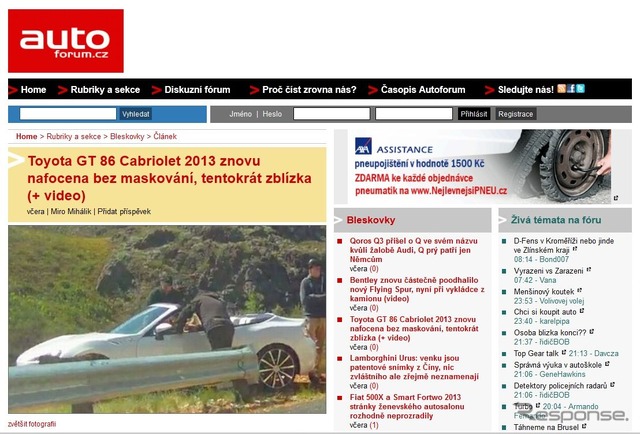Open Chci si koupit auto topic
The height and width of the screenshot is (434, 640).
(x=545, y=312)
